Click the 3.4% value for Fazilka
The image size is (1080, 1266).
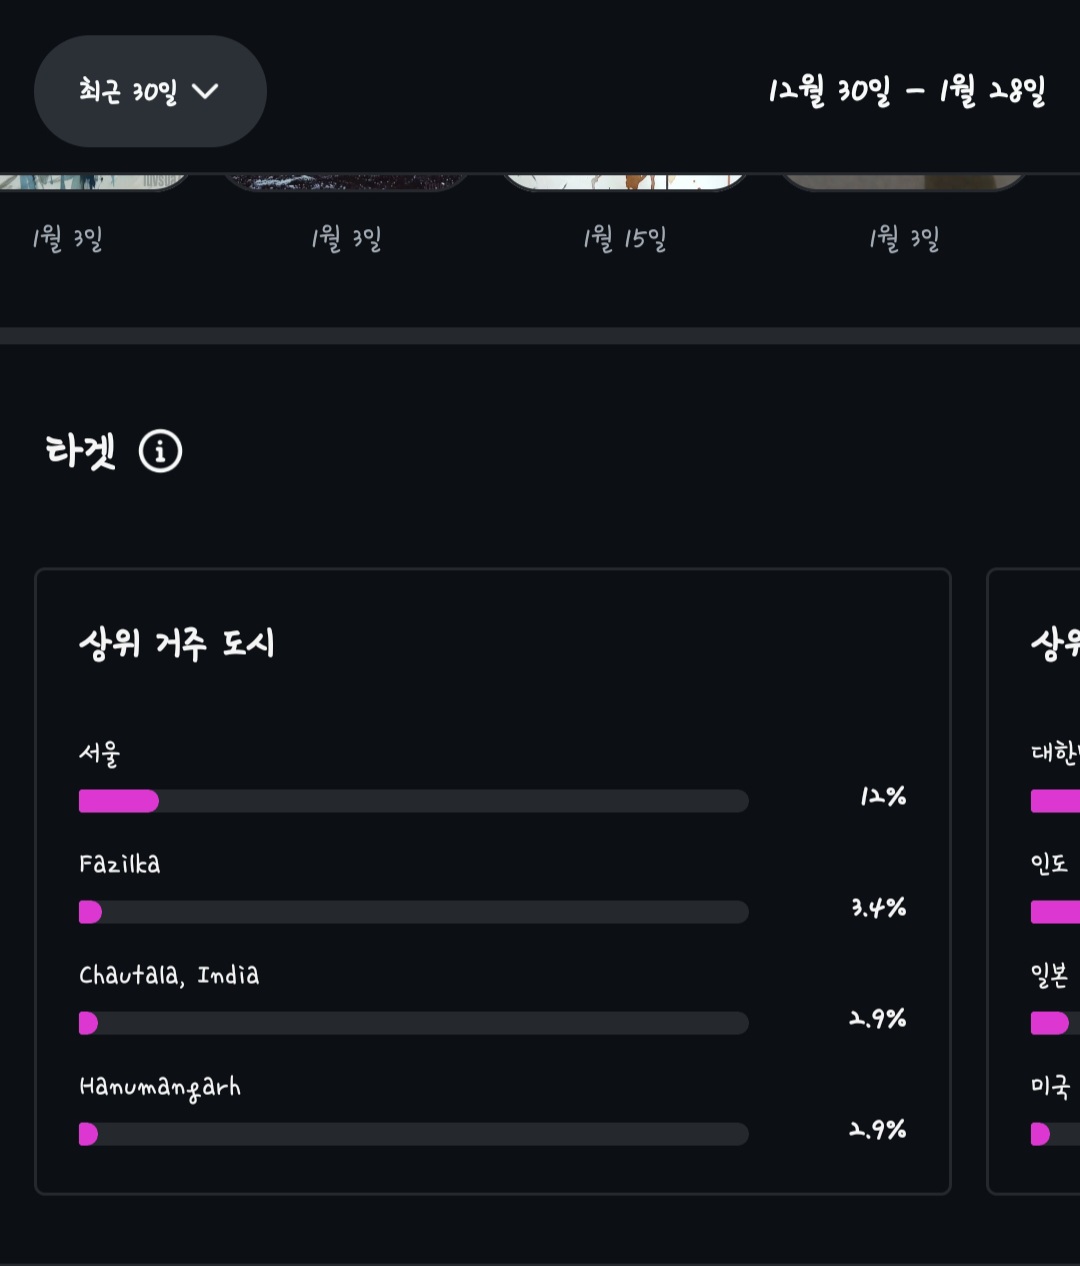point(878,908)
